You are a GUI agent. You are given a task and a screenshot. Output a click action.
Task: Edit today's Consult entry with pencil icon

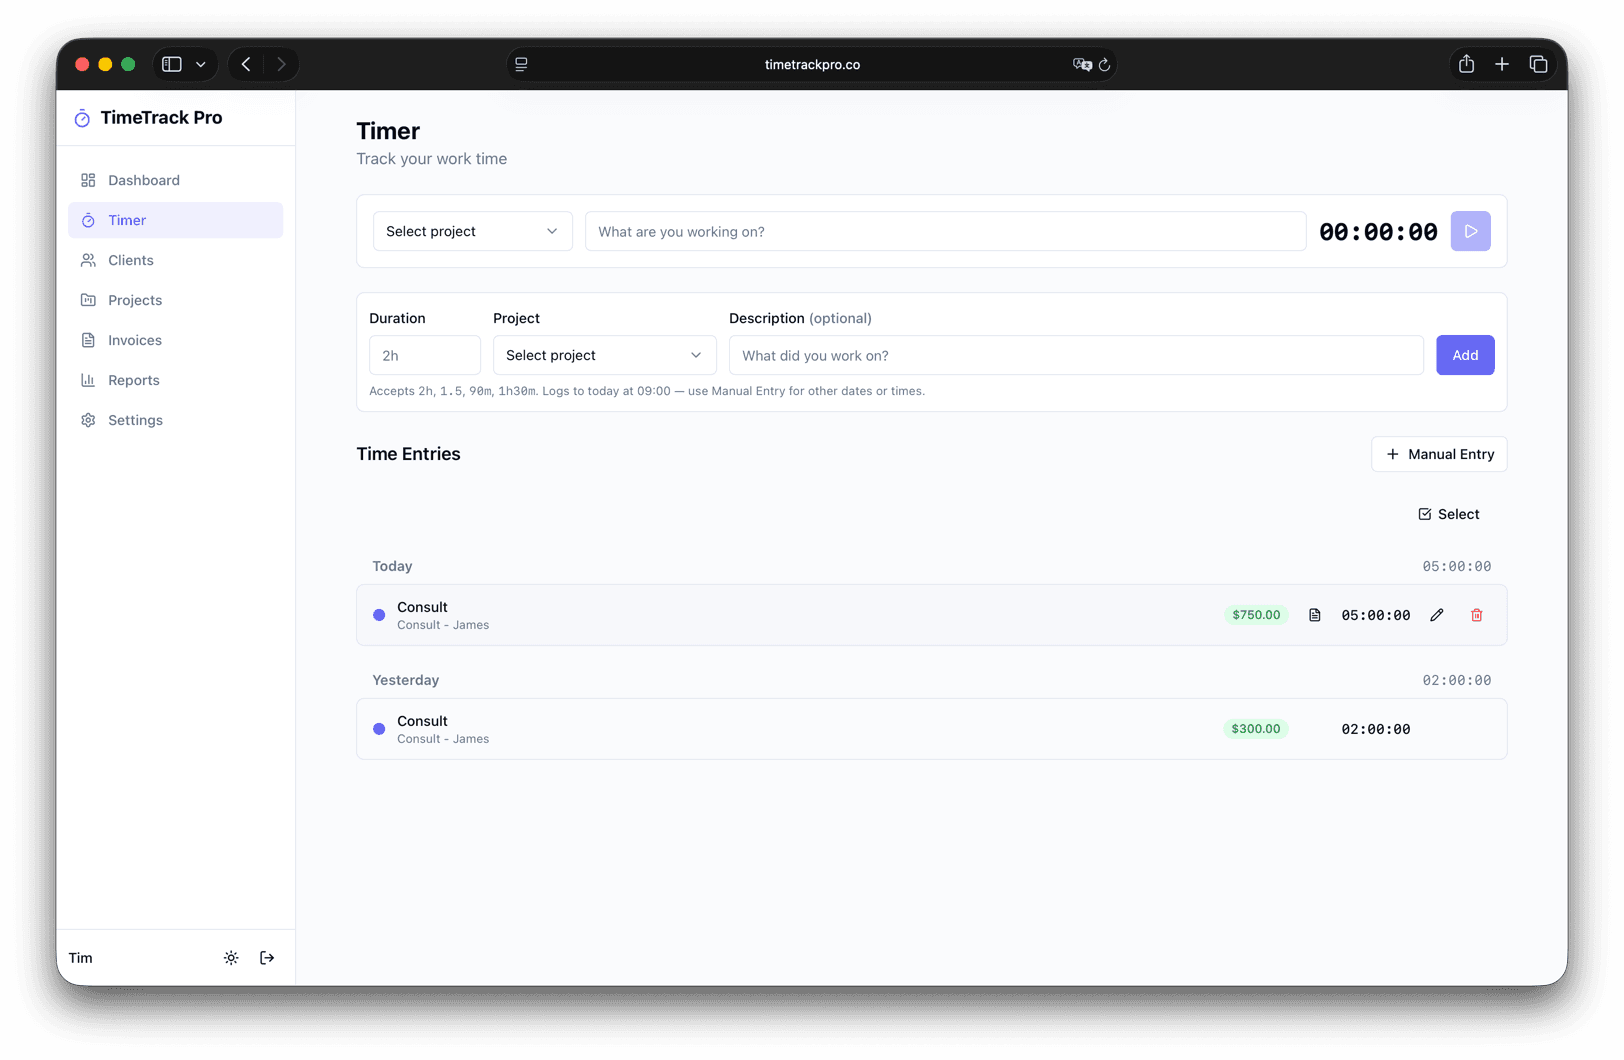[1437, 615]
